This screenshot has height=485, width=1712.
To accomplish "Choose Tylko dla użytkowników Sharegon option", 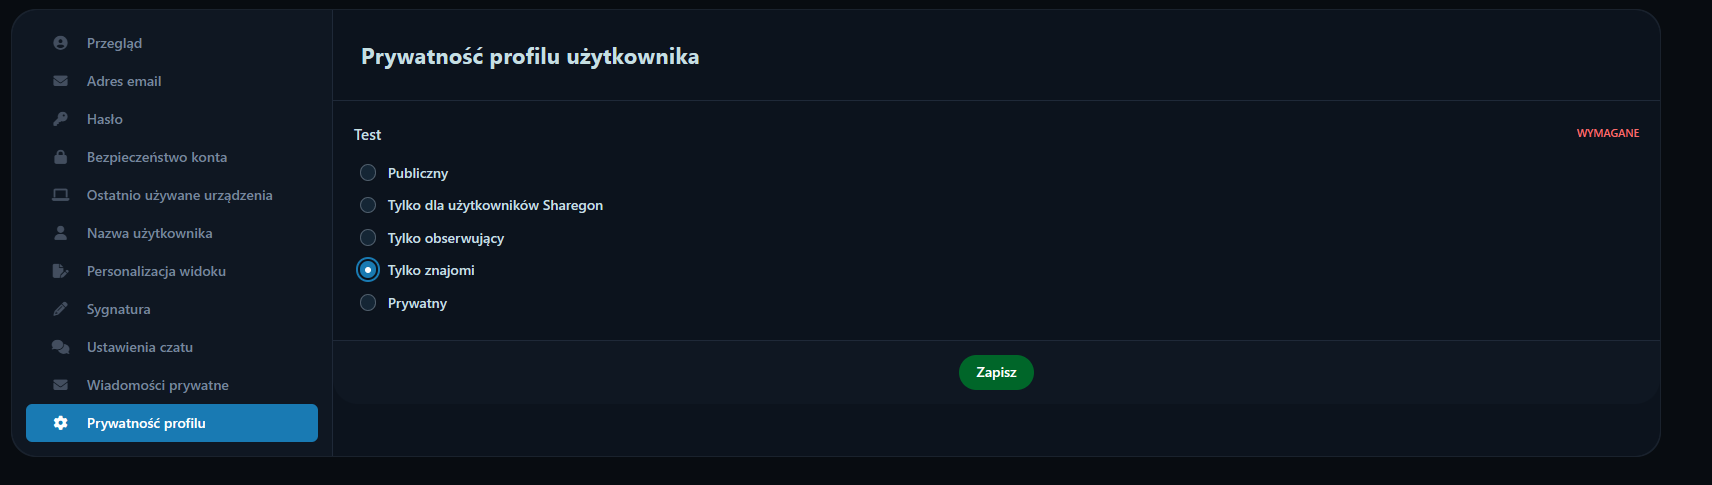I will pos(368,205).
